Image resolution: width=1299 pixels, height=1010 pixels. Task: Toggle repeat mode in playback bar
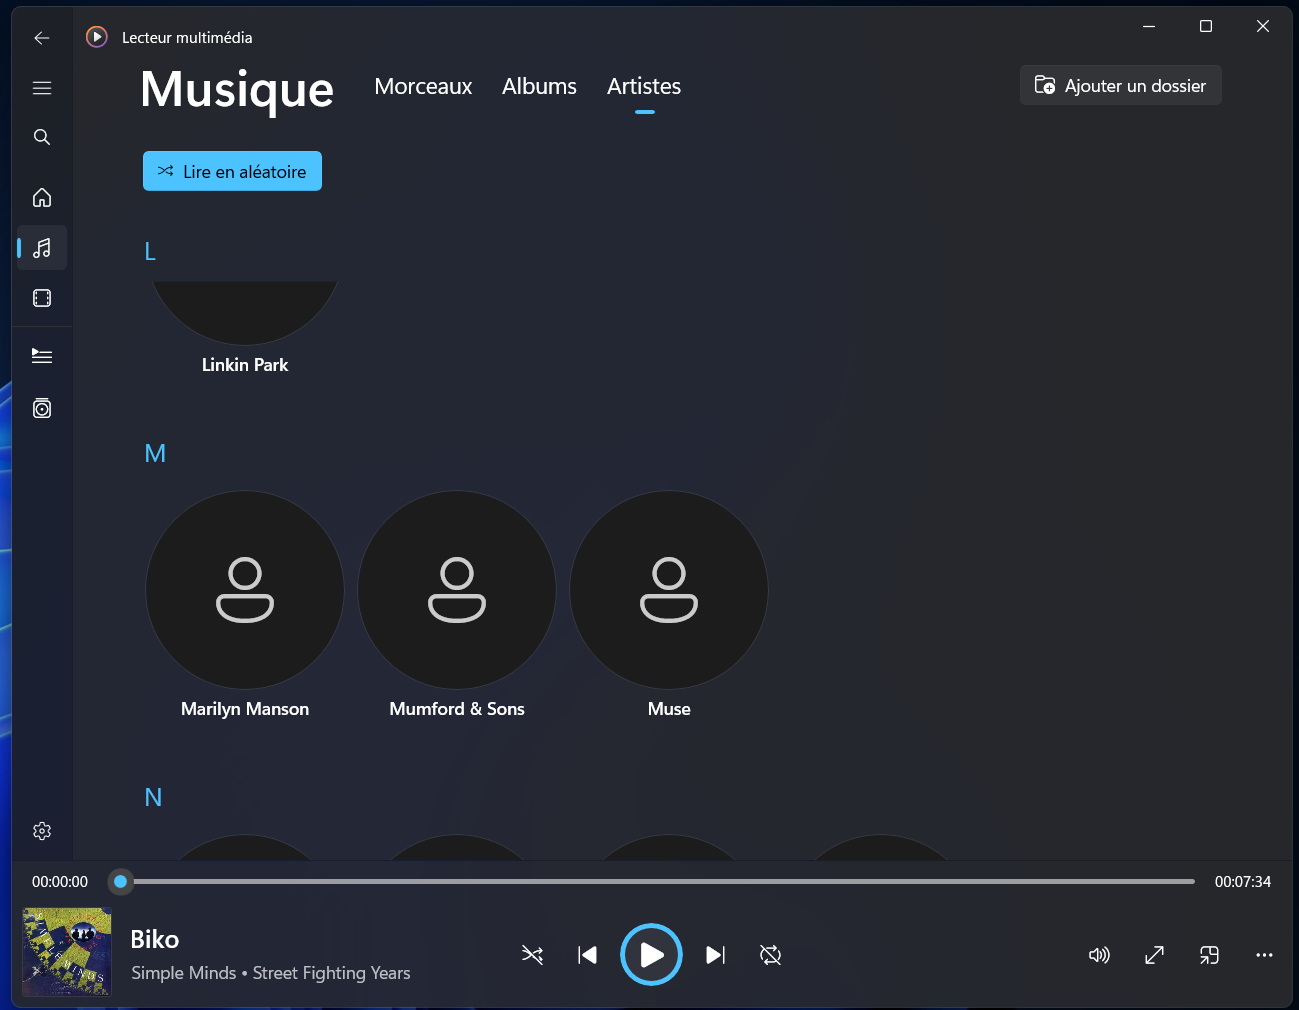click(x=770, y=955)
